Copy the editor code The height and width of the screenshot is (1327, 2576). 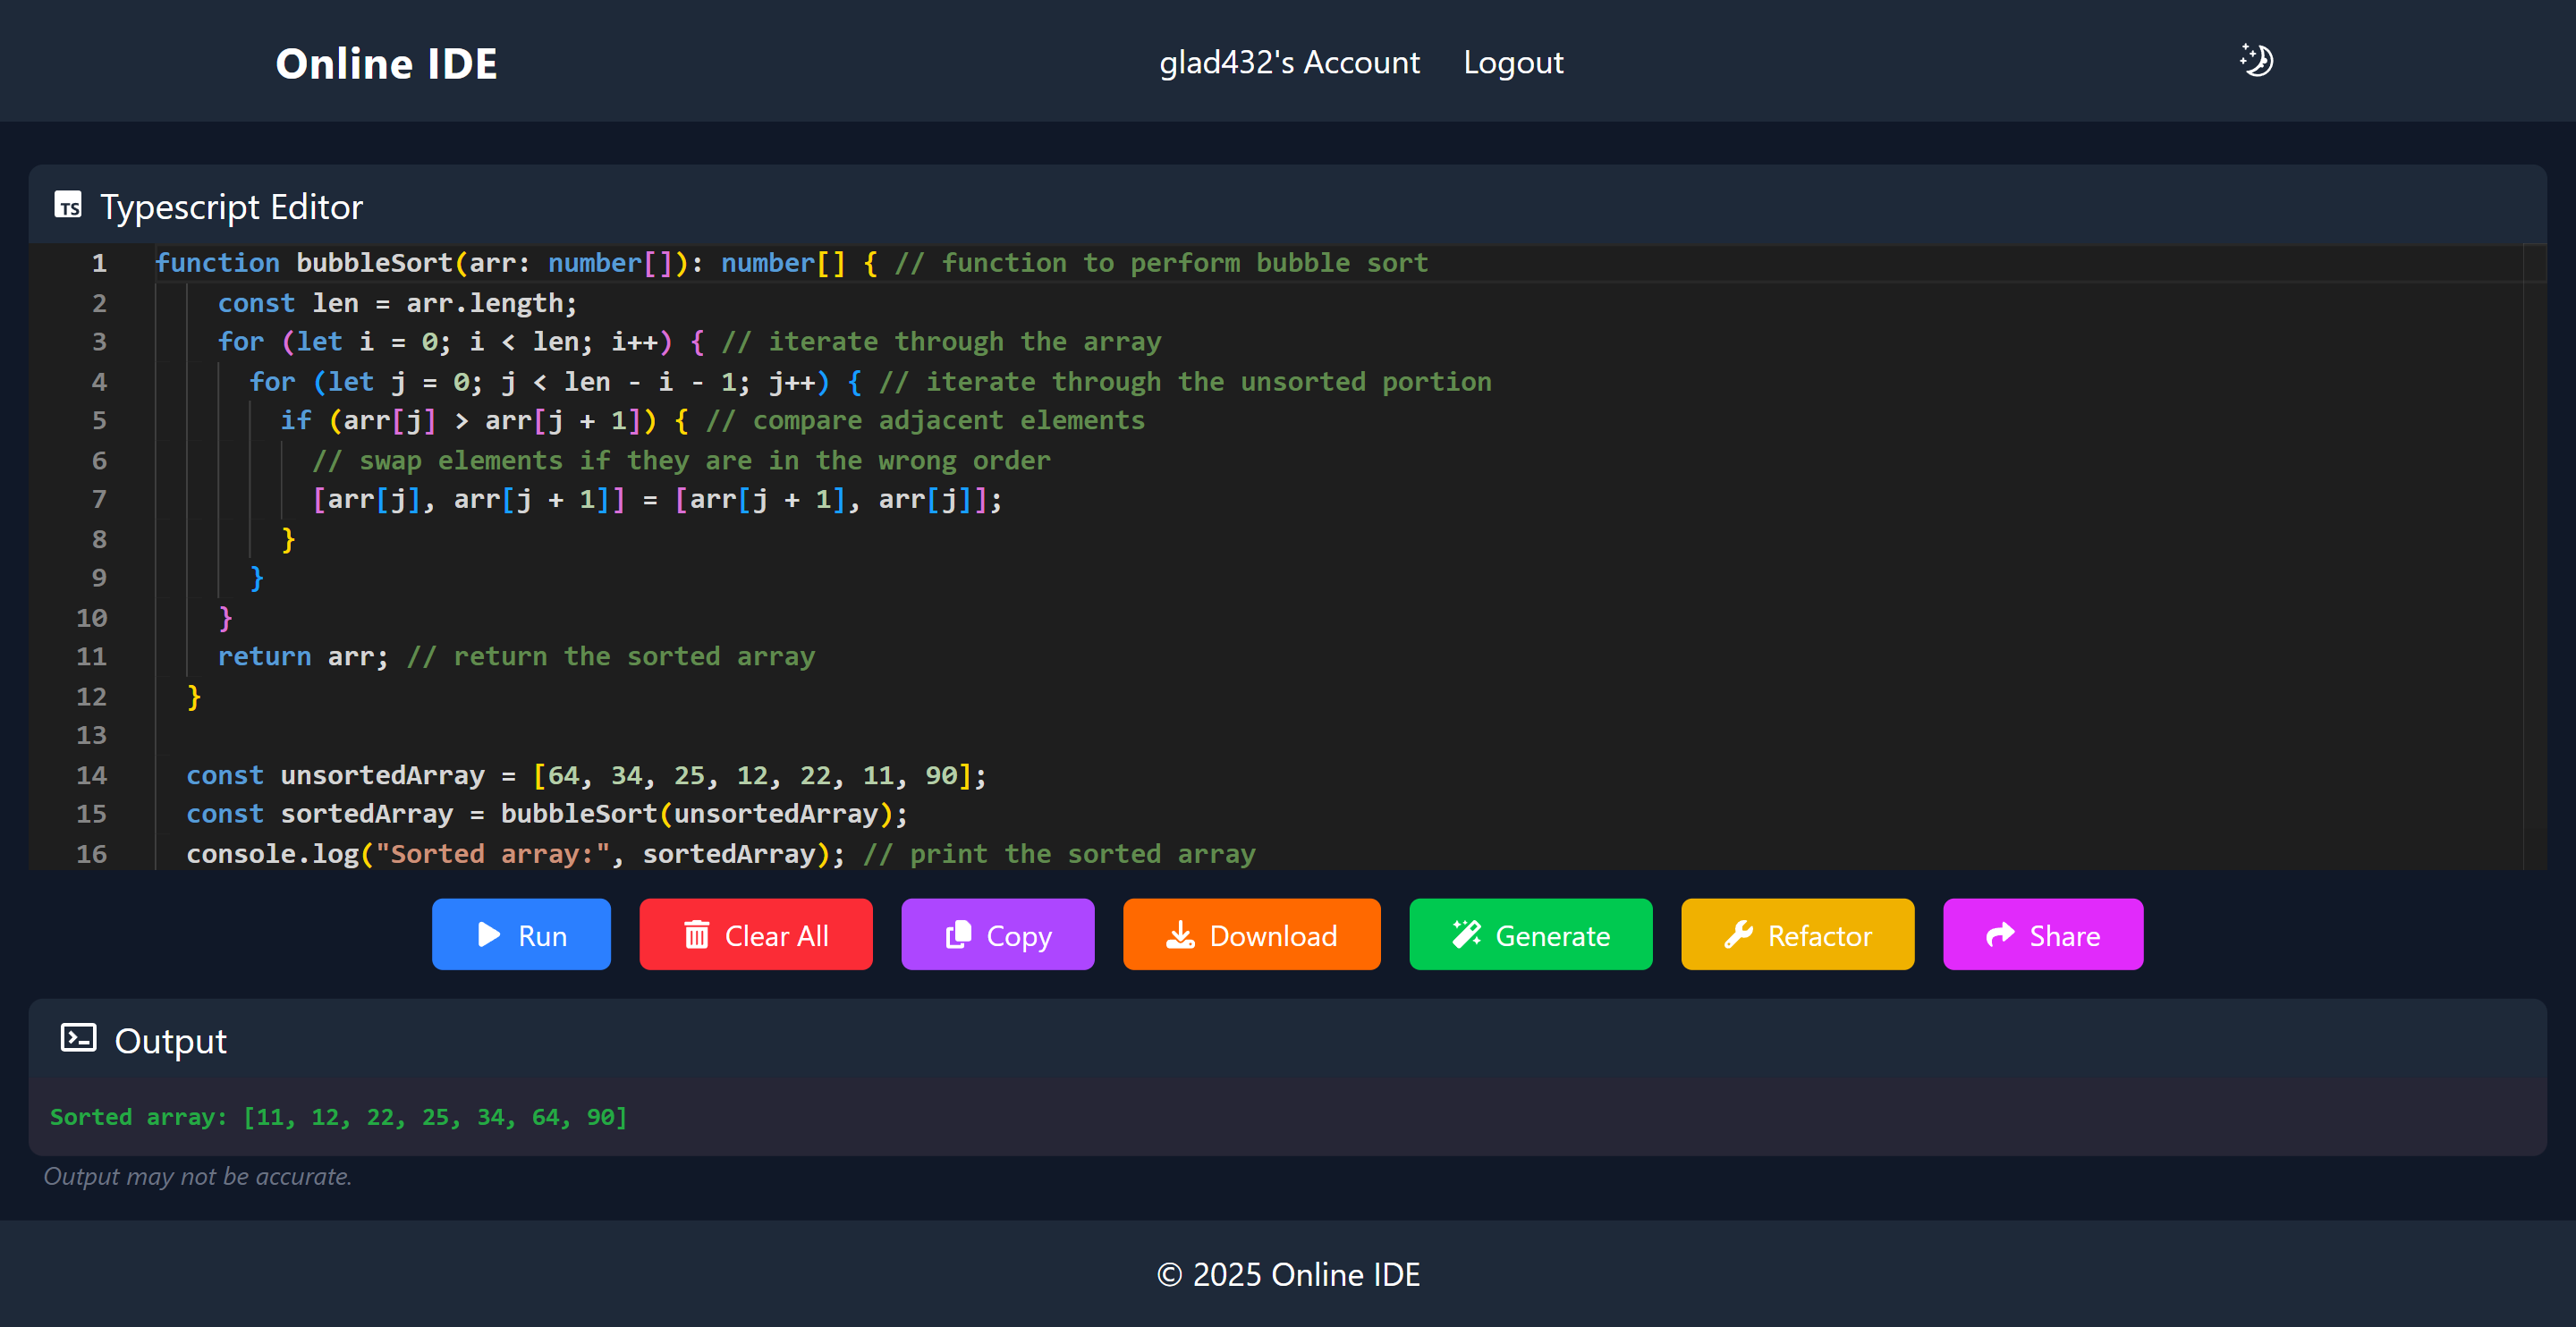pyautogui.click(x=998, y=934)
